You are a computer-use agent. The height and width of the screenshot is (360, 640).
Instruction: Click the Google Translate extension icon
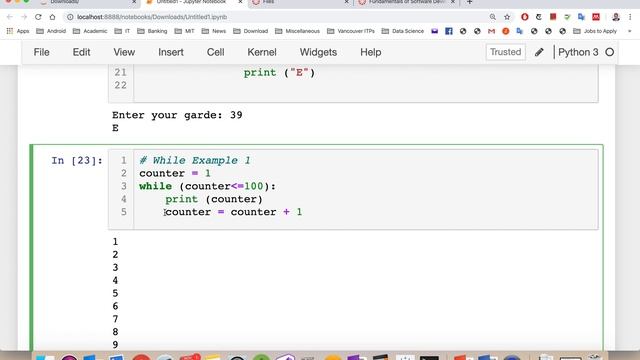(x=581, y=17)
